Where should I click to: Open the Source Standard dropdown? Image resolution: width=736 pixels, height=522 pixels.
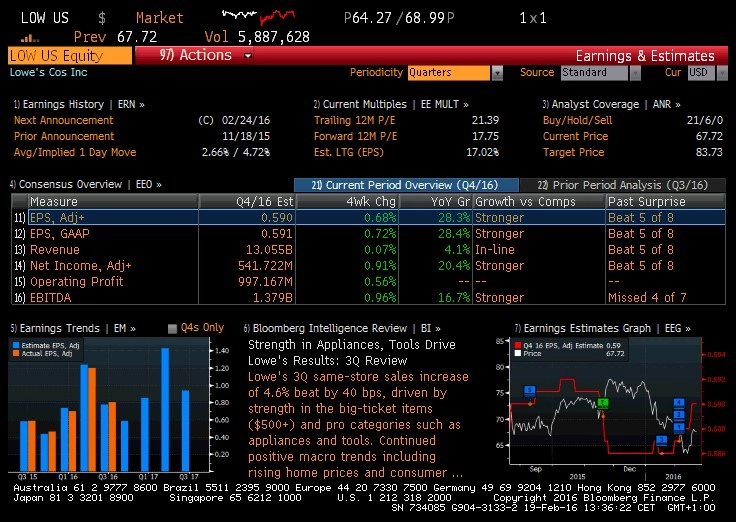(594, 73)
